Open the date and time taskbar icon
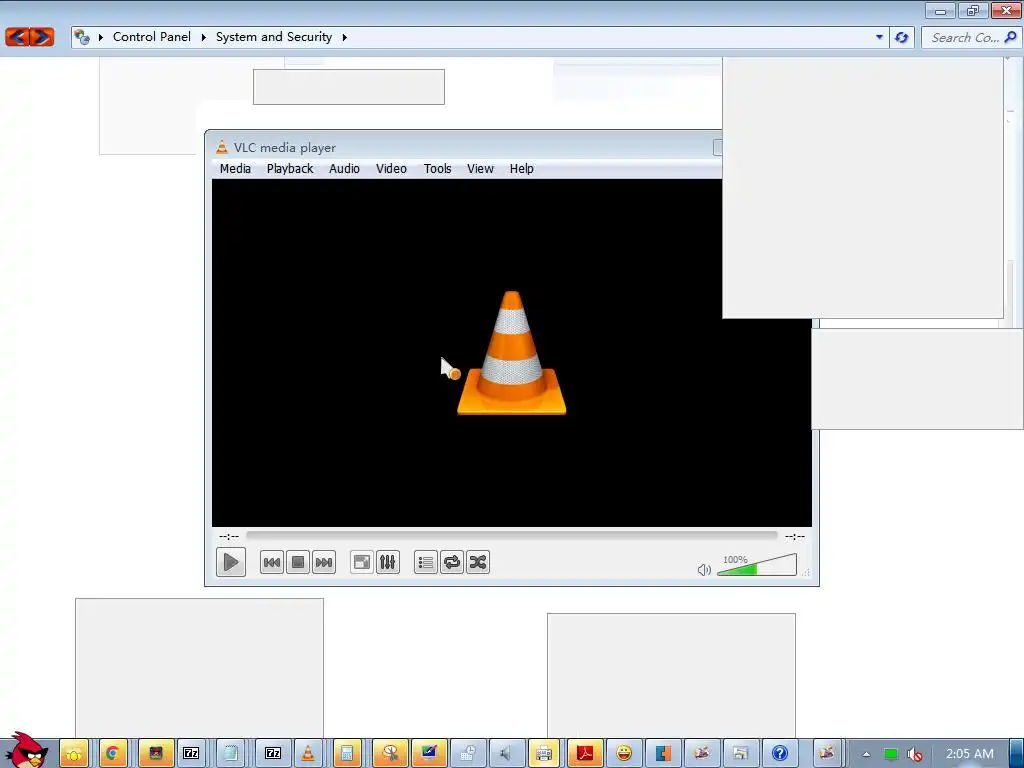Image resolution: width=1024 pixels, height=768 pixels. (x=467, y=754)
